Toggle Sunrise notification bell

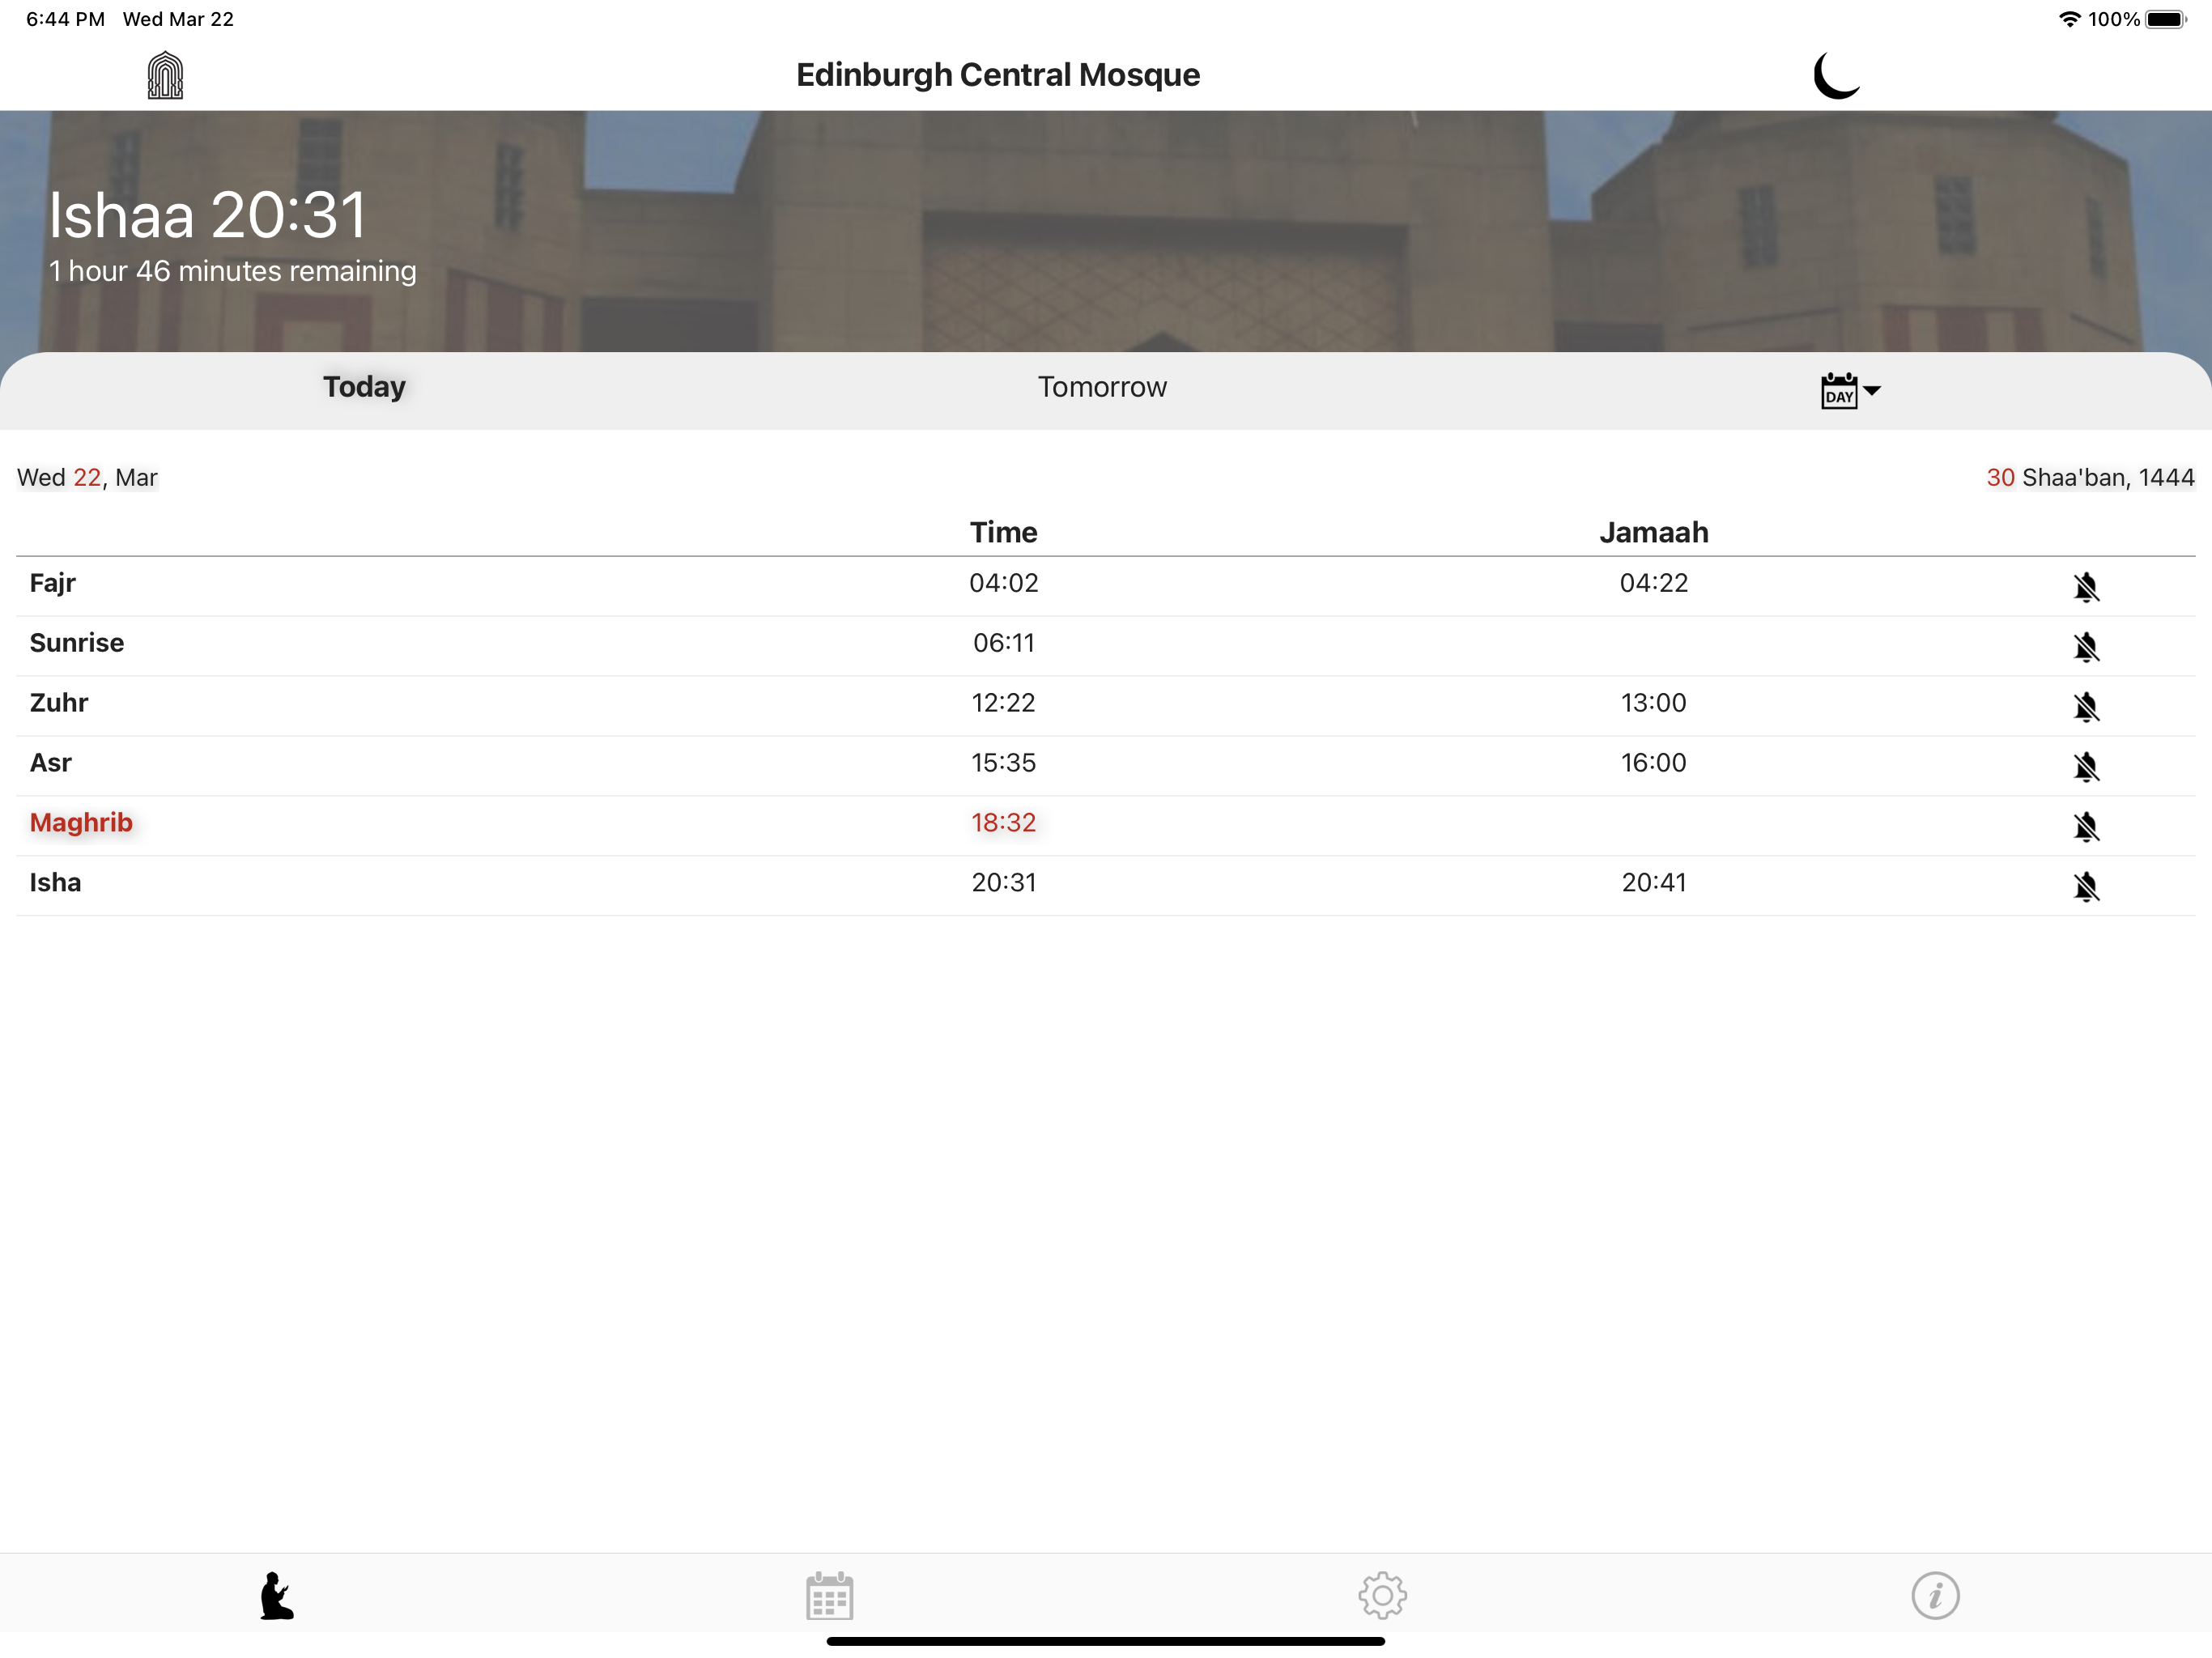[2085, 647]
